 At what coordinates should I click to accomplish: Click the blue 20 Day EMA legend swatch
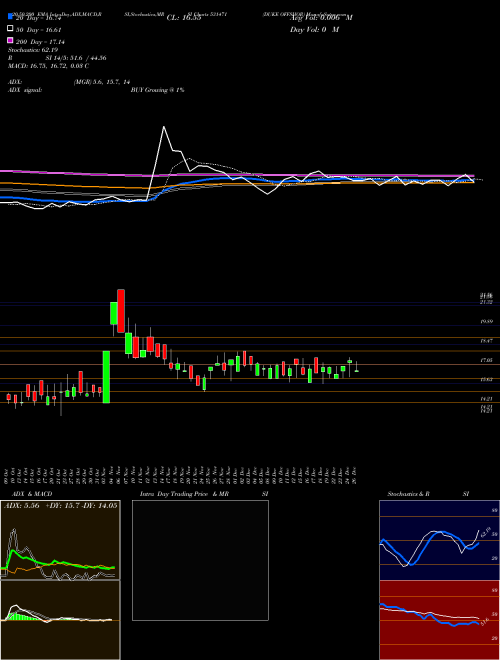pos(11,17)
